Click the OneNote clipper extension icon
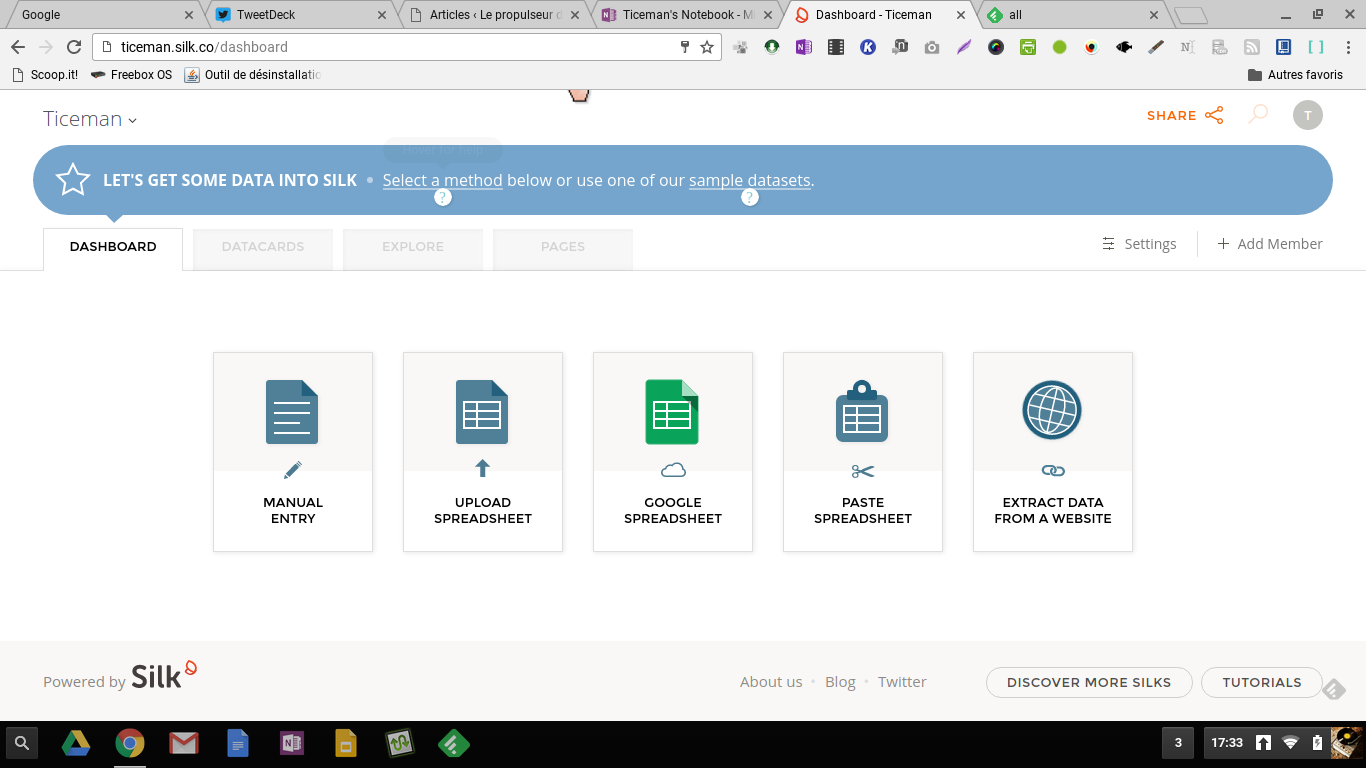The width and height of the screenshot is (1366, 768). (x=804, y=47)
